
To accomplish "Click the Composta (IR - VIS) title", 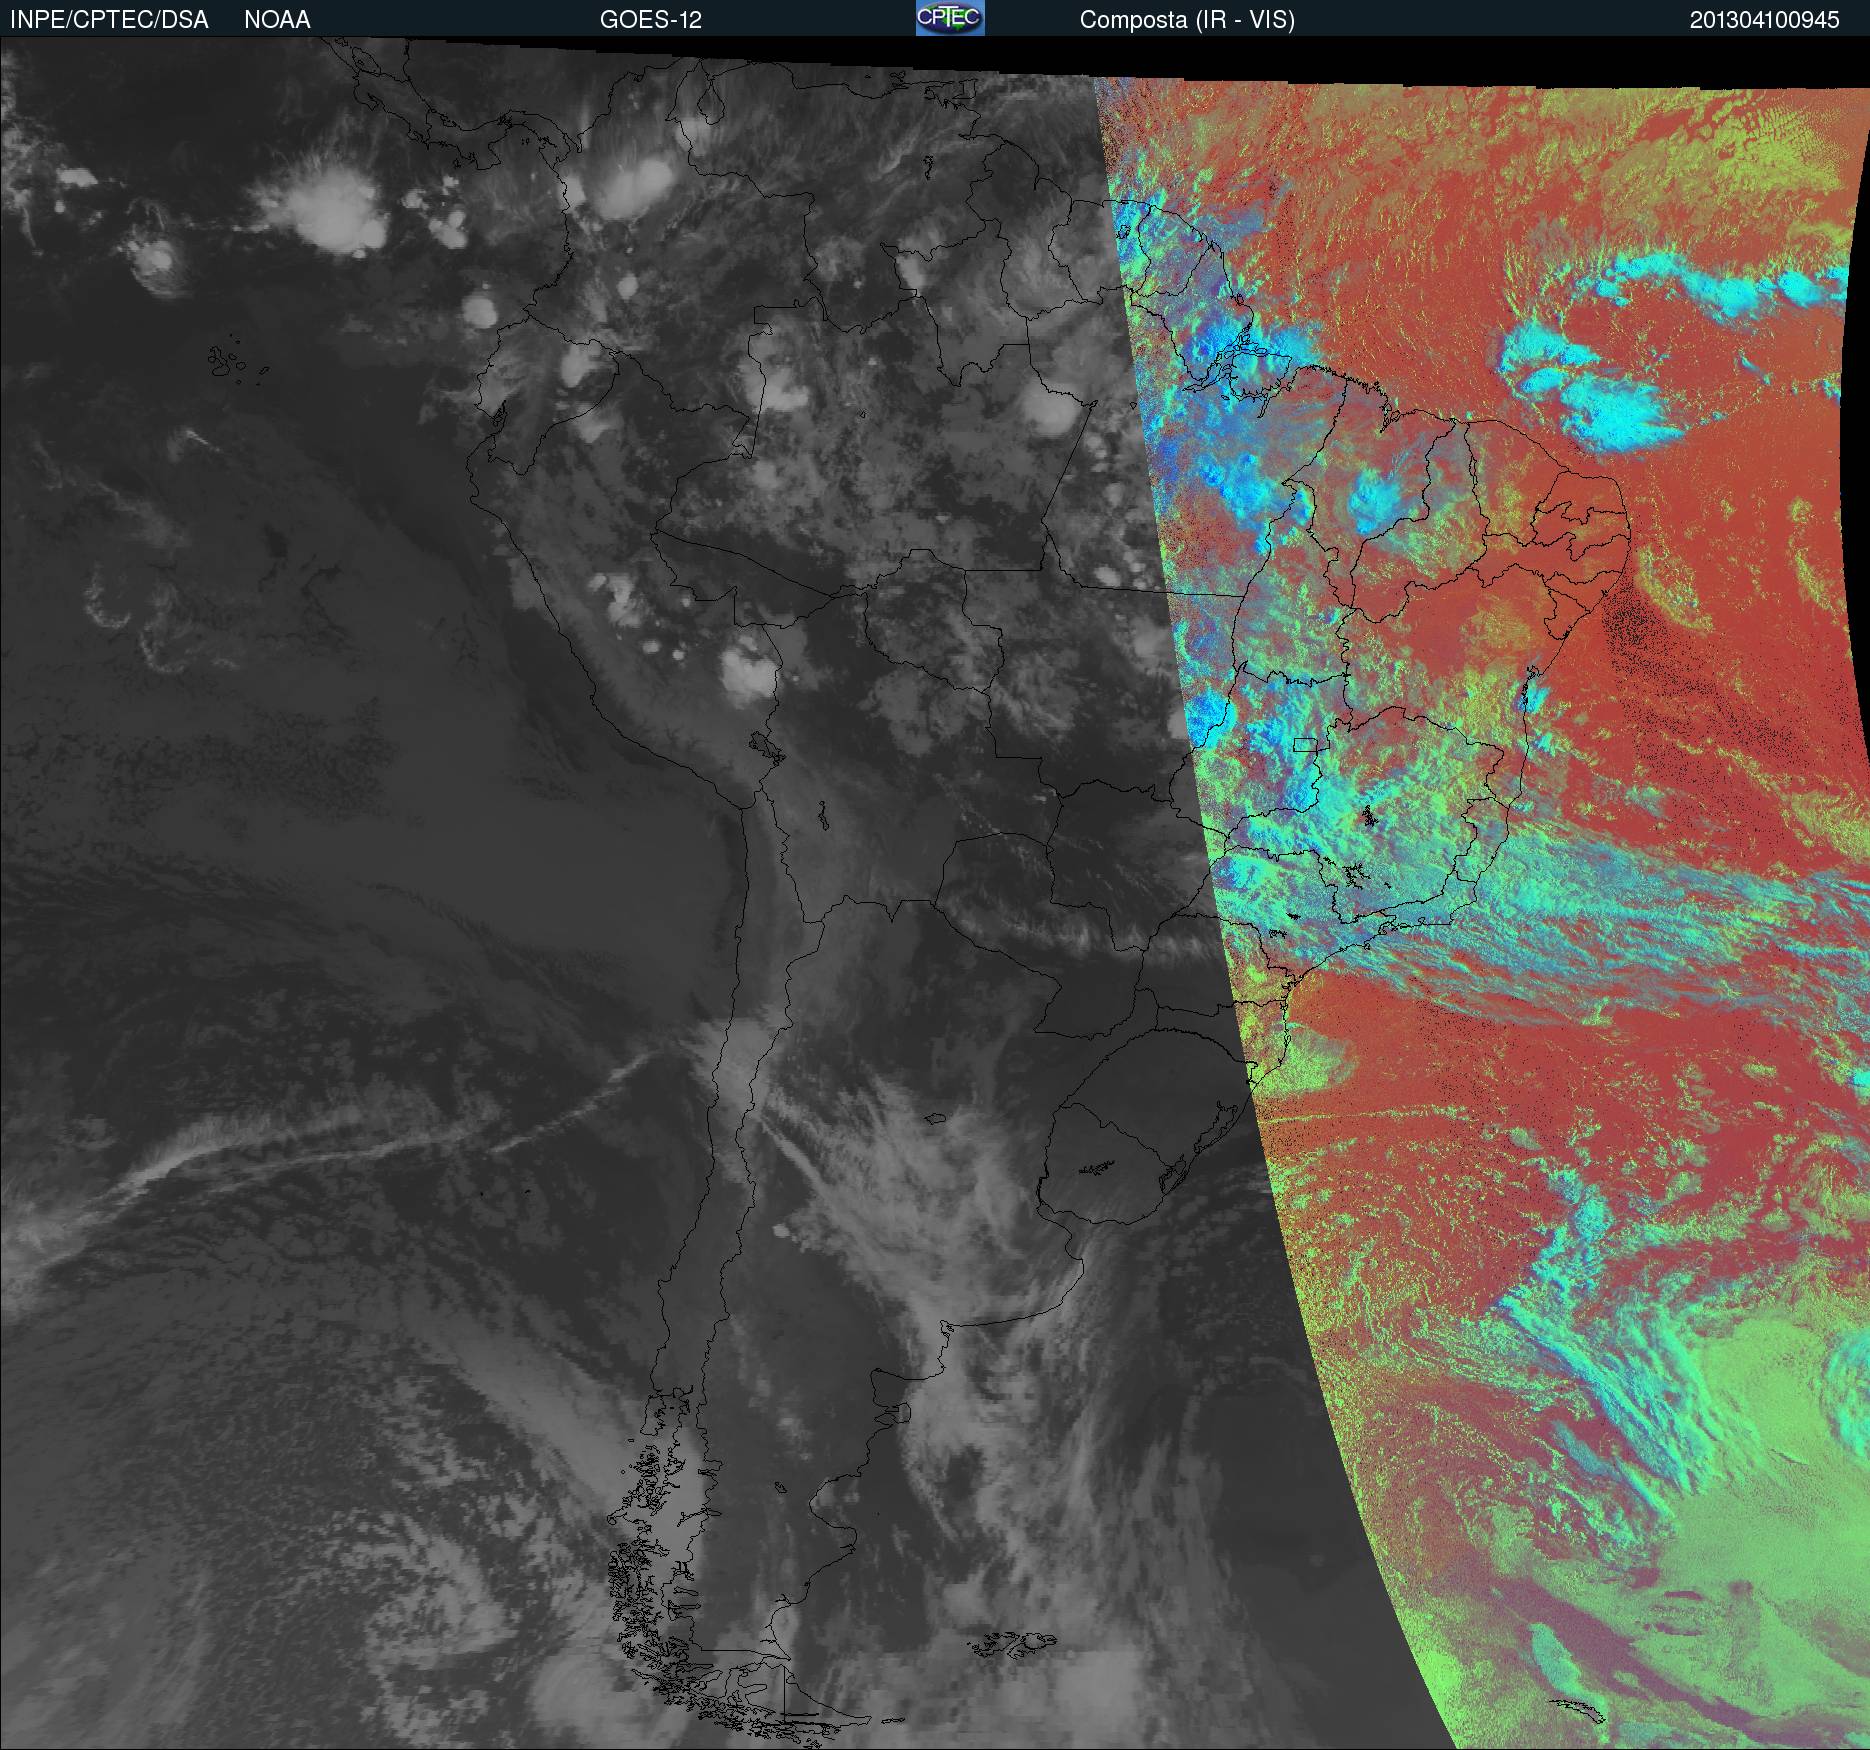I will click(x=1187, y=20).
